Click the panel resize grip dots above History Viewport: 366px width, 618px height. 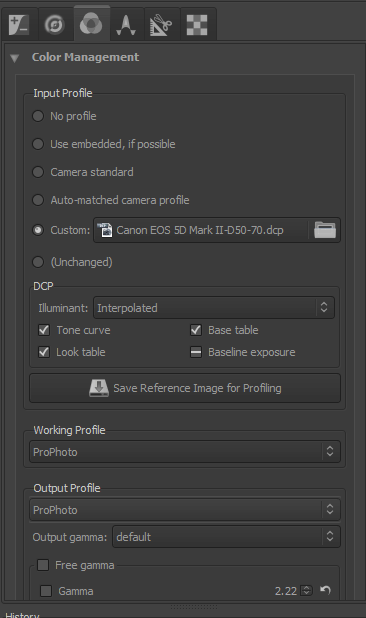coord(194,607)
